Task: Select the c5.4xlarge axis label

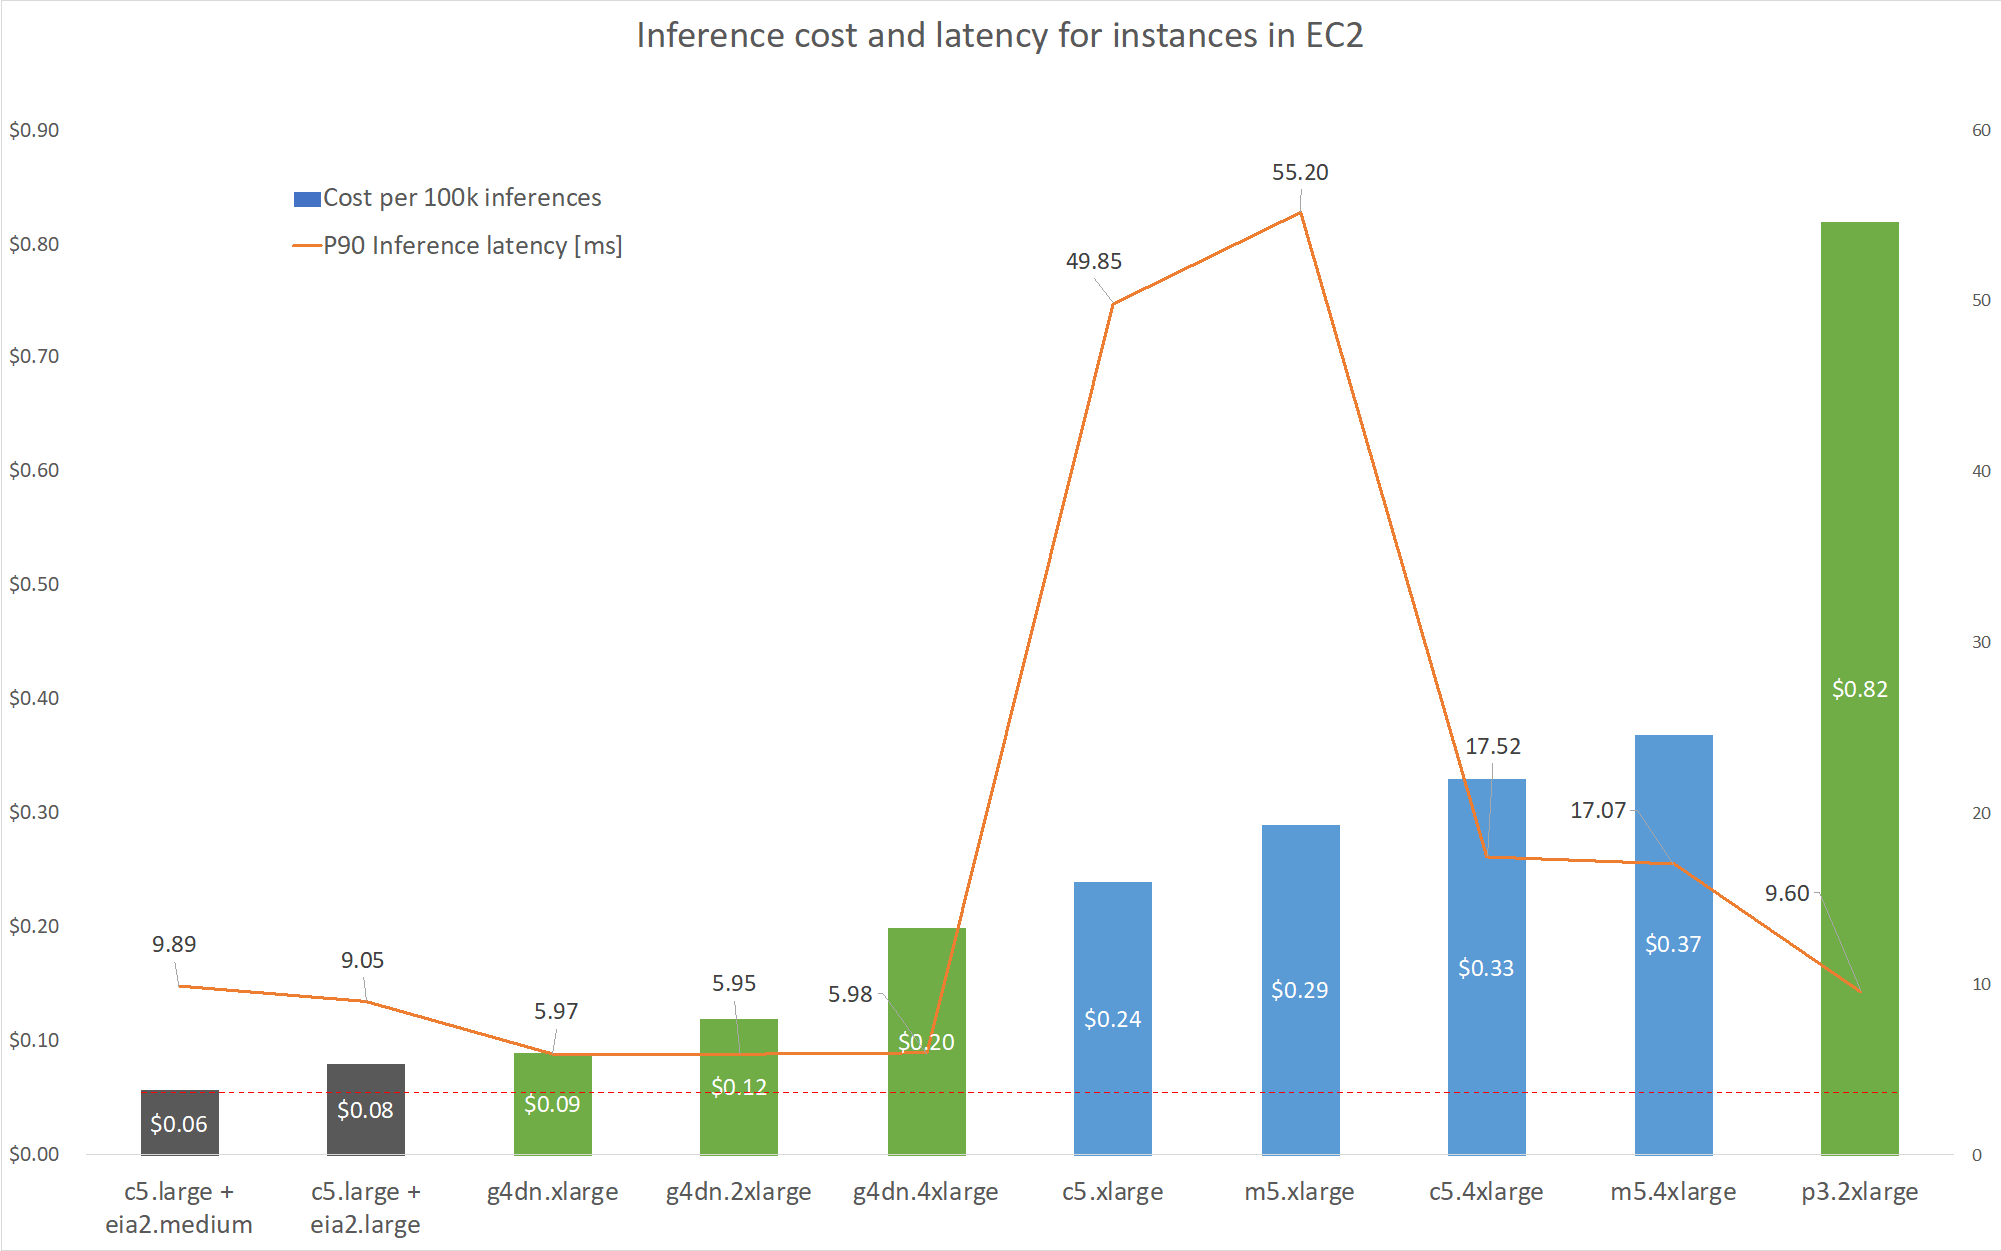Action: (x=1486, y=1192)
